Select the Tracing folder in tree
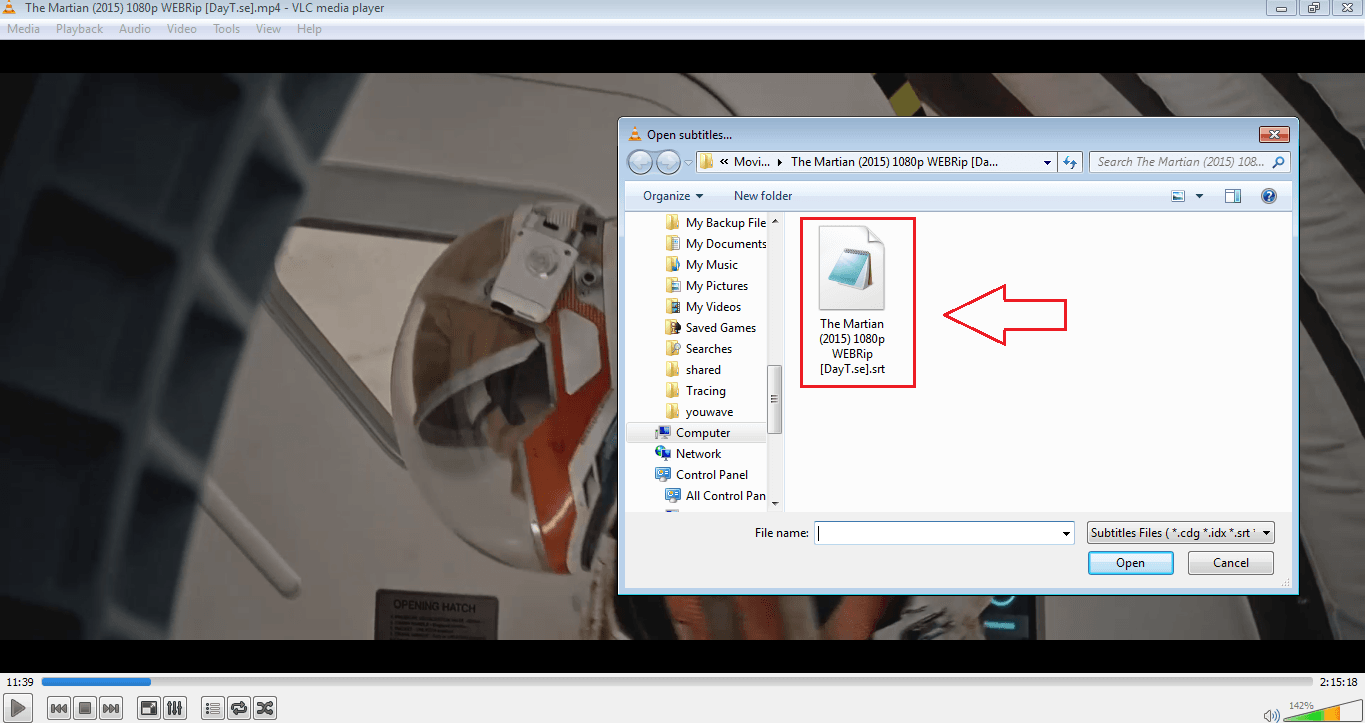This screenshot has width=1365, height=723. point(695,391)
